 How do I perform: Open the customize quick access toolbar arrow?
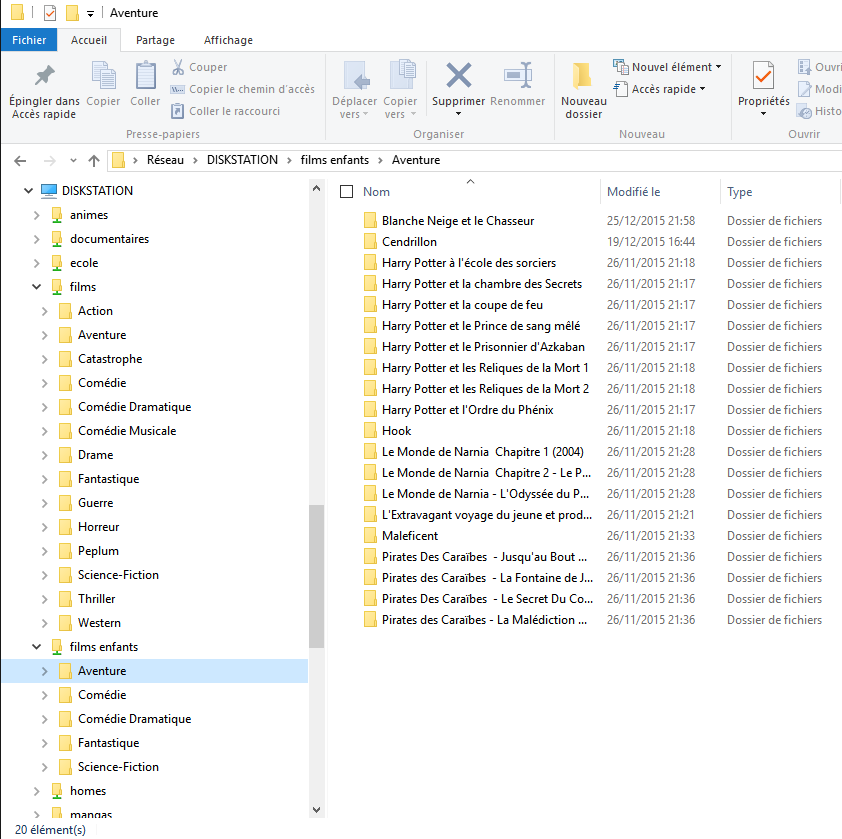pos(90,13)
